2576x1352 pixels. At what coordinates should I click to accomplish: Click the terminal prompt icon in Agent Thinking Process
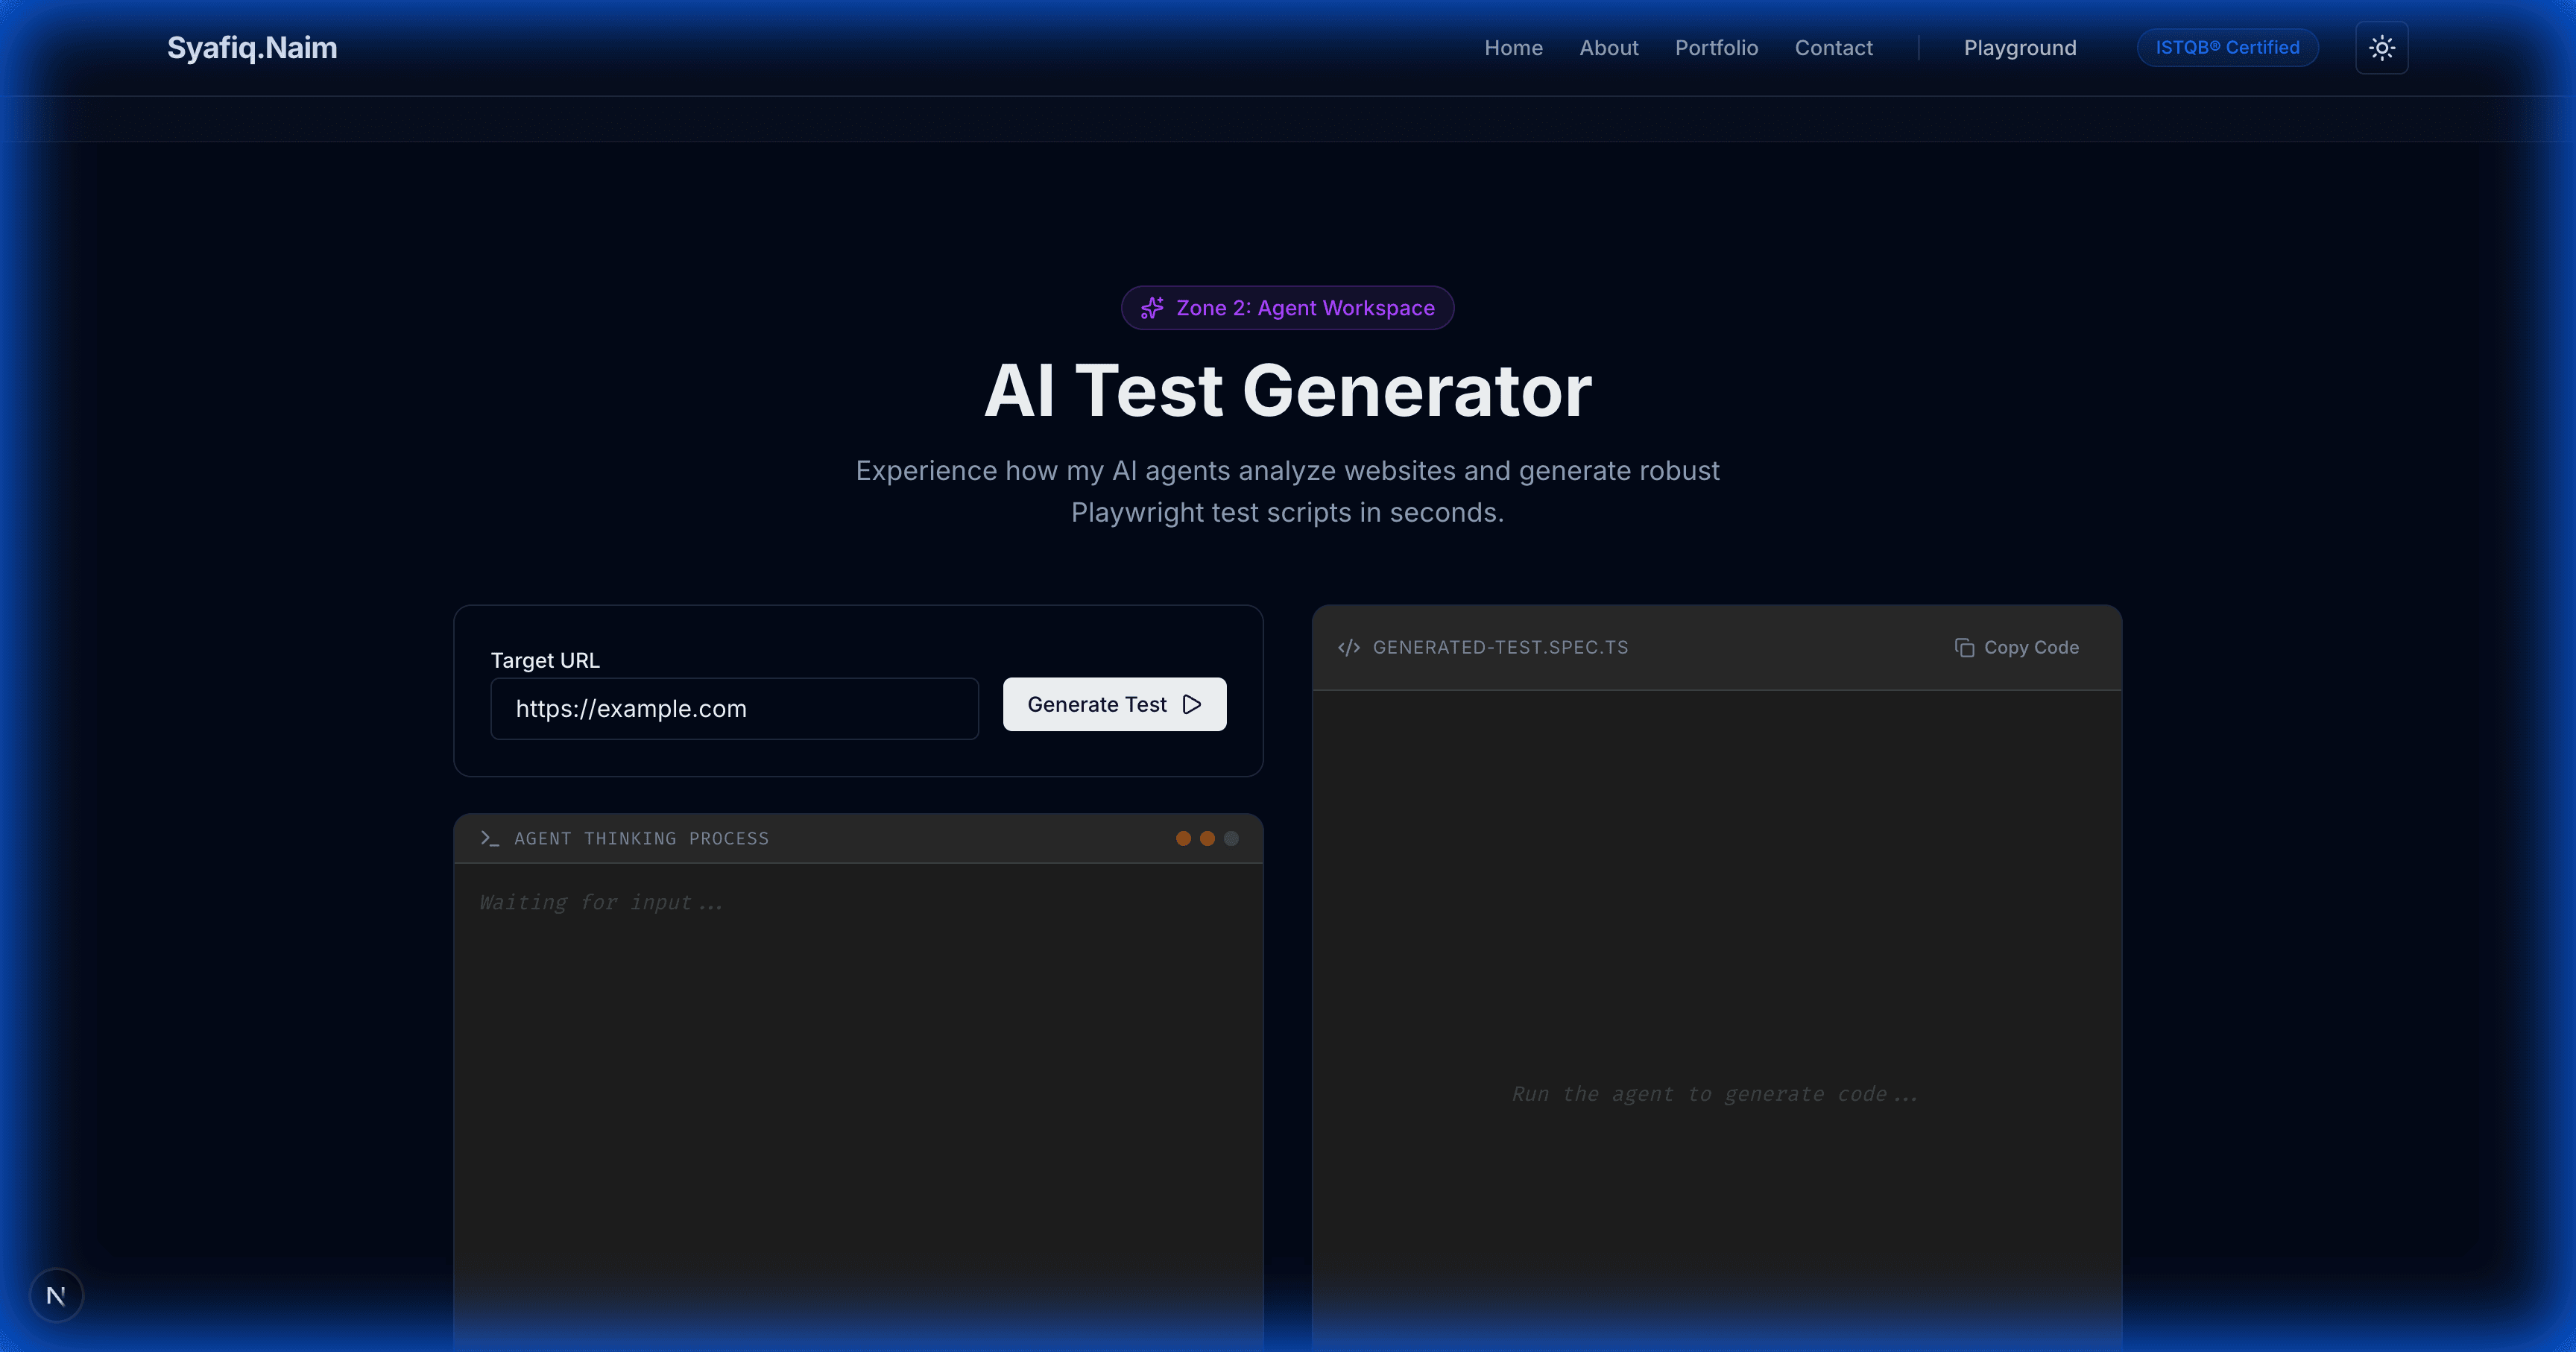pos(489,839)
